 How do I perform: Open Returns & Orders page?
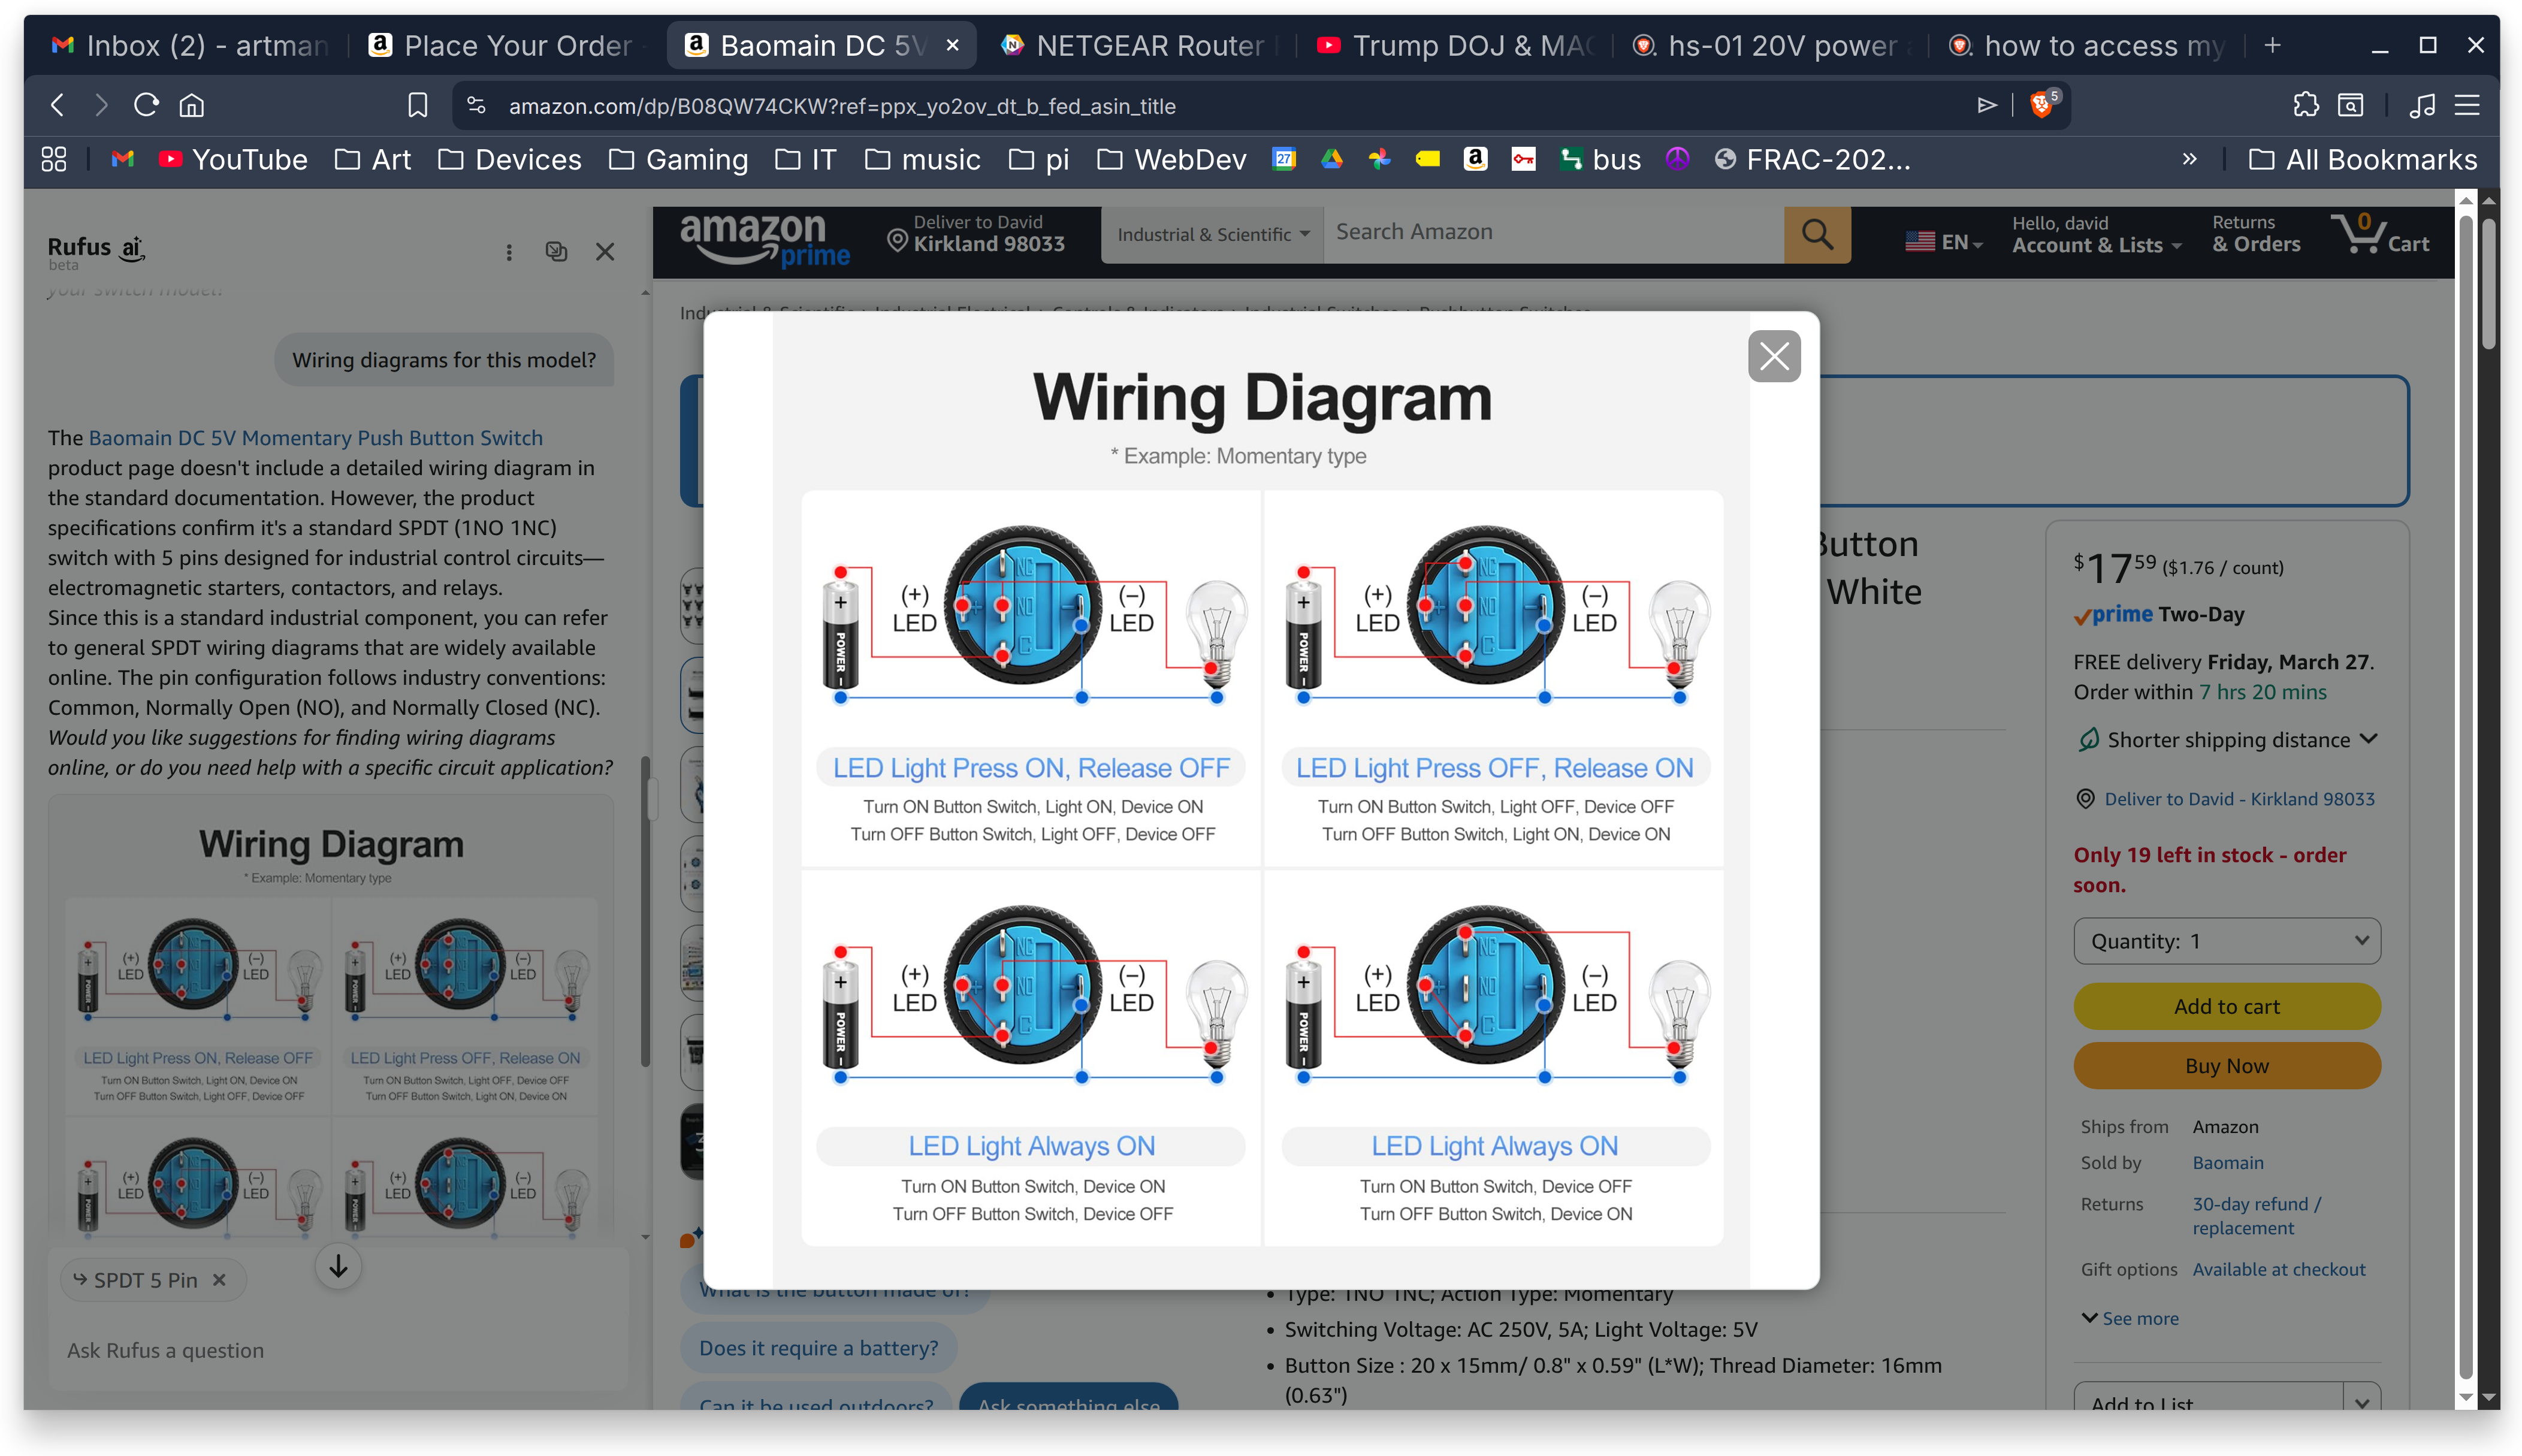(2255, 235)
